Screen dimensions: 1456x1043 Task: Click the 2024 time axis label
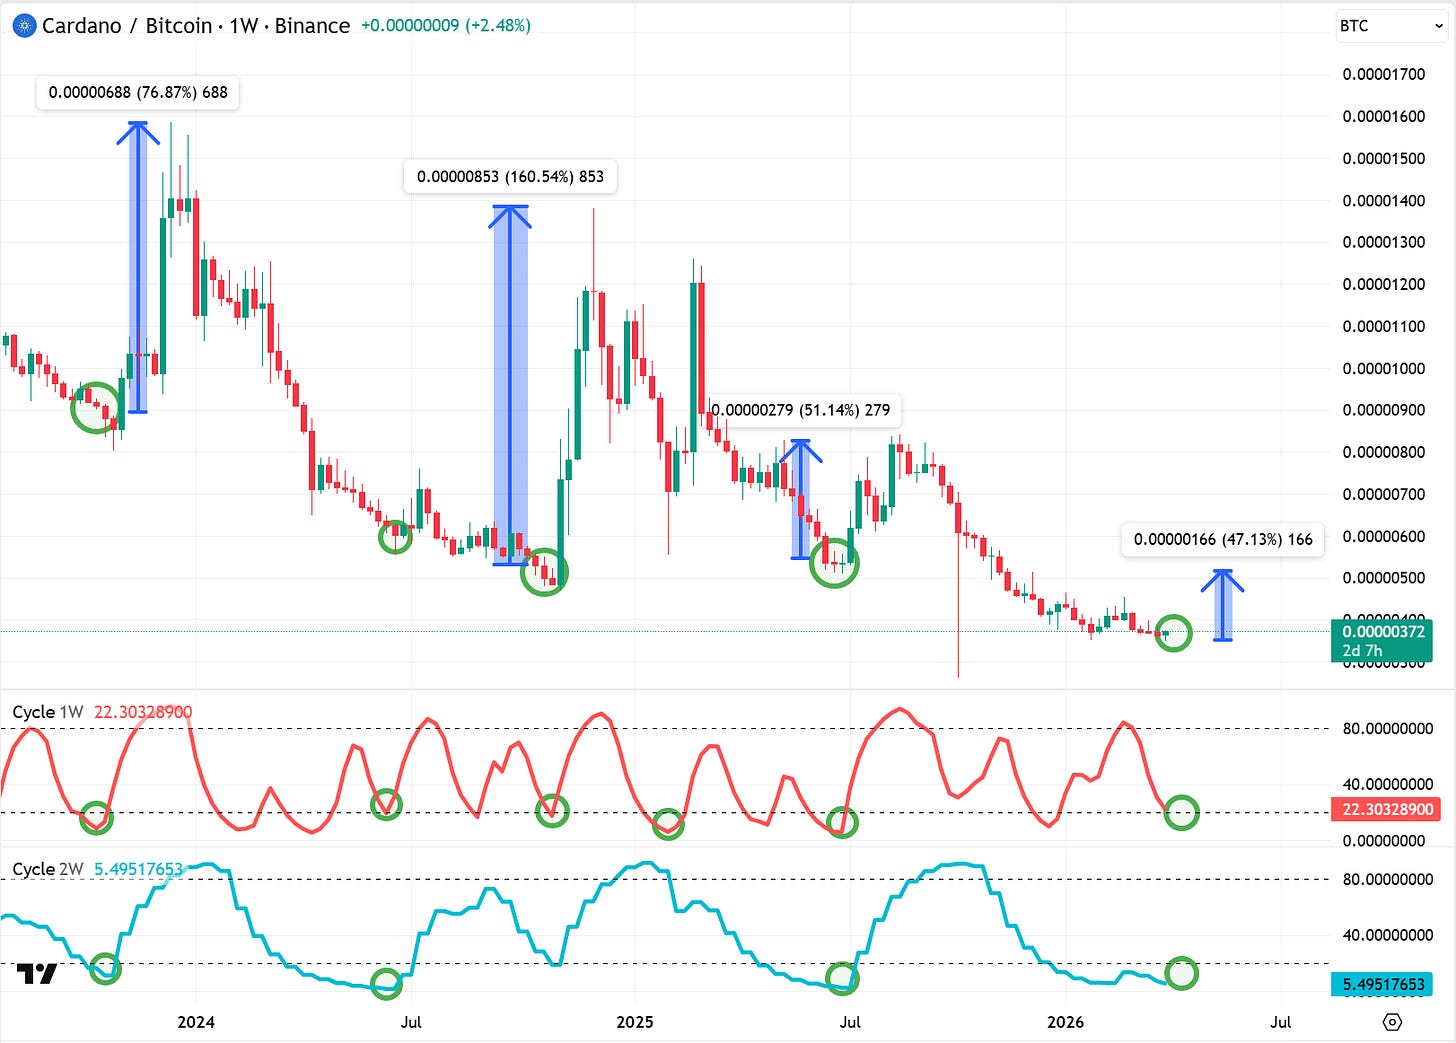tap(196, 1022)
